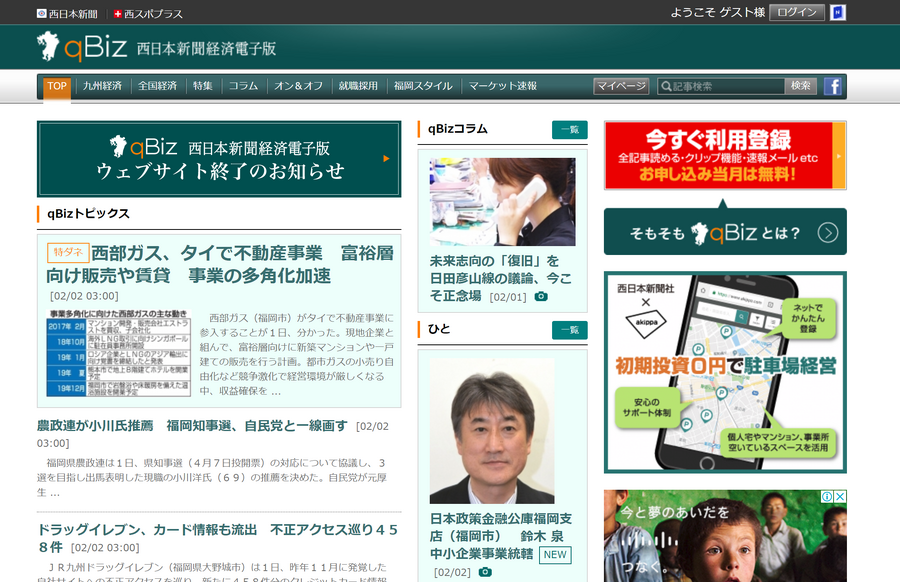The height and width of the screenshot is (582, 900).
Task: Open the コラム menu item
Action: coord(243,86)
